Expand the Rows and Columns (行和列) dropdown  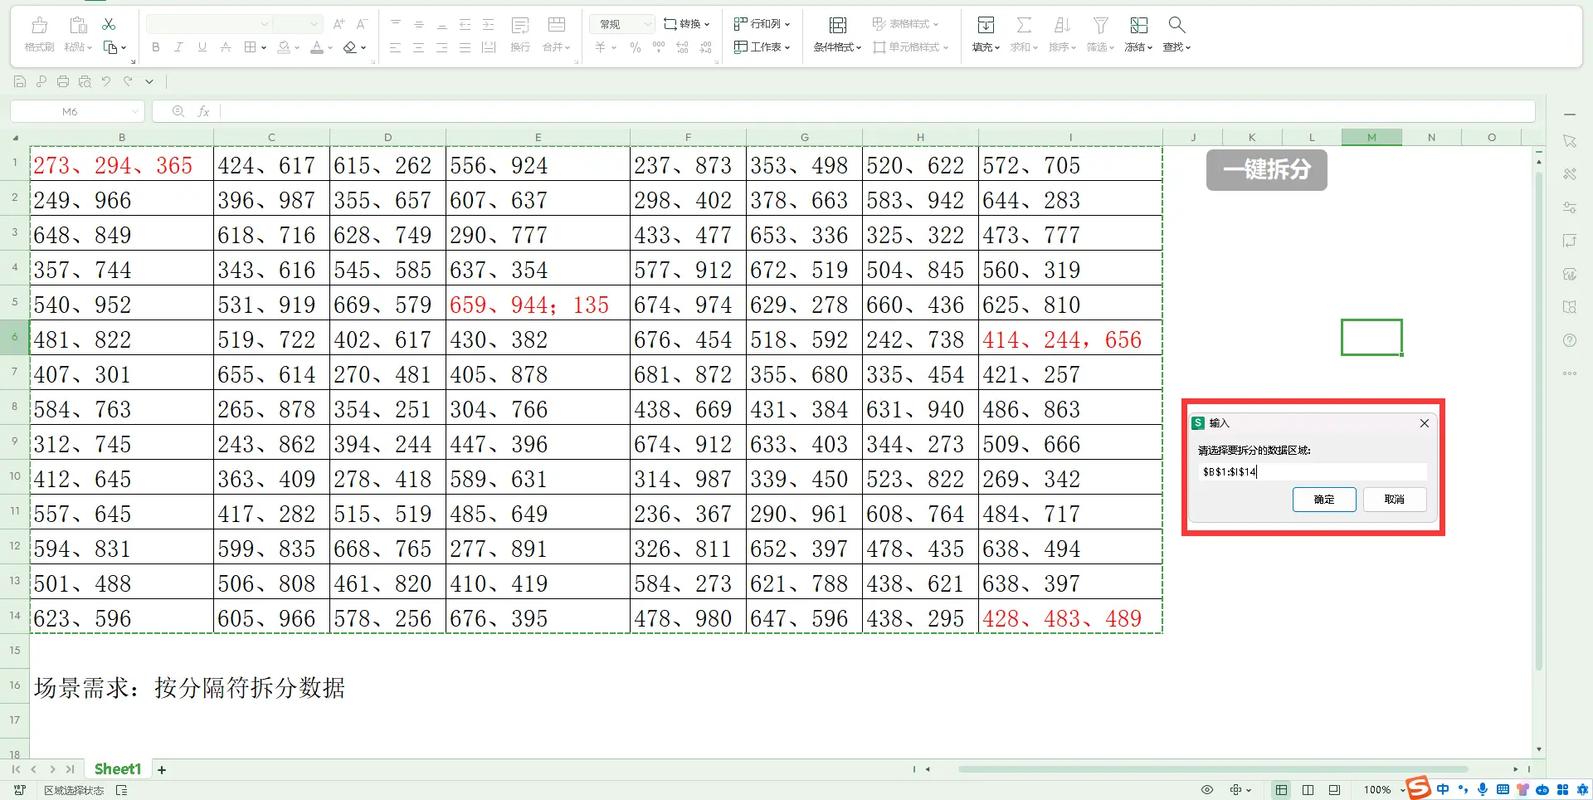click(x=762, y=24)
